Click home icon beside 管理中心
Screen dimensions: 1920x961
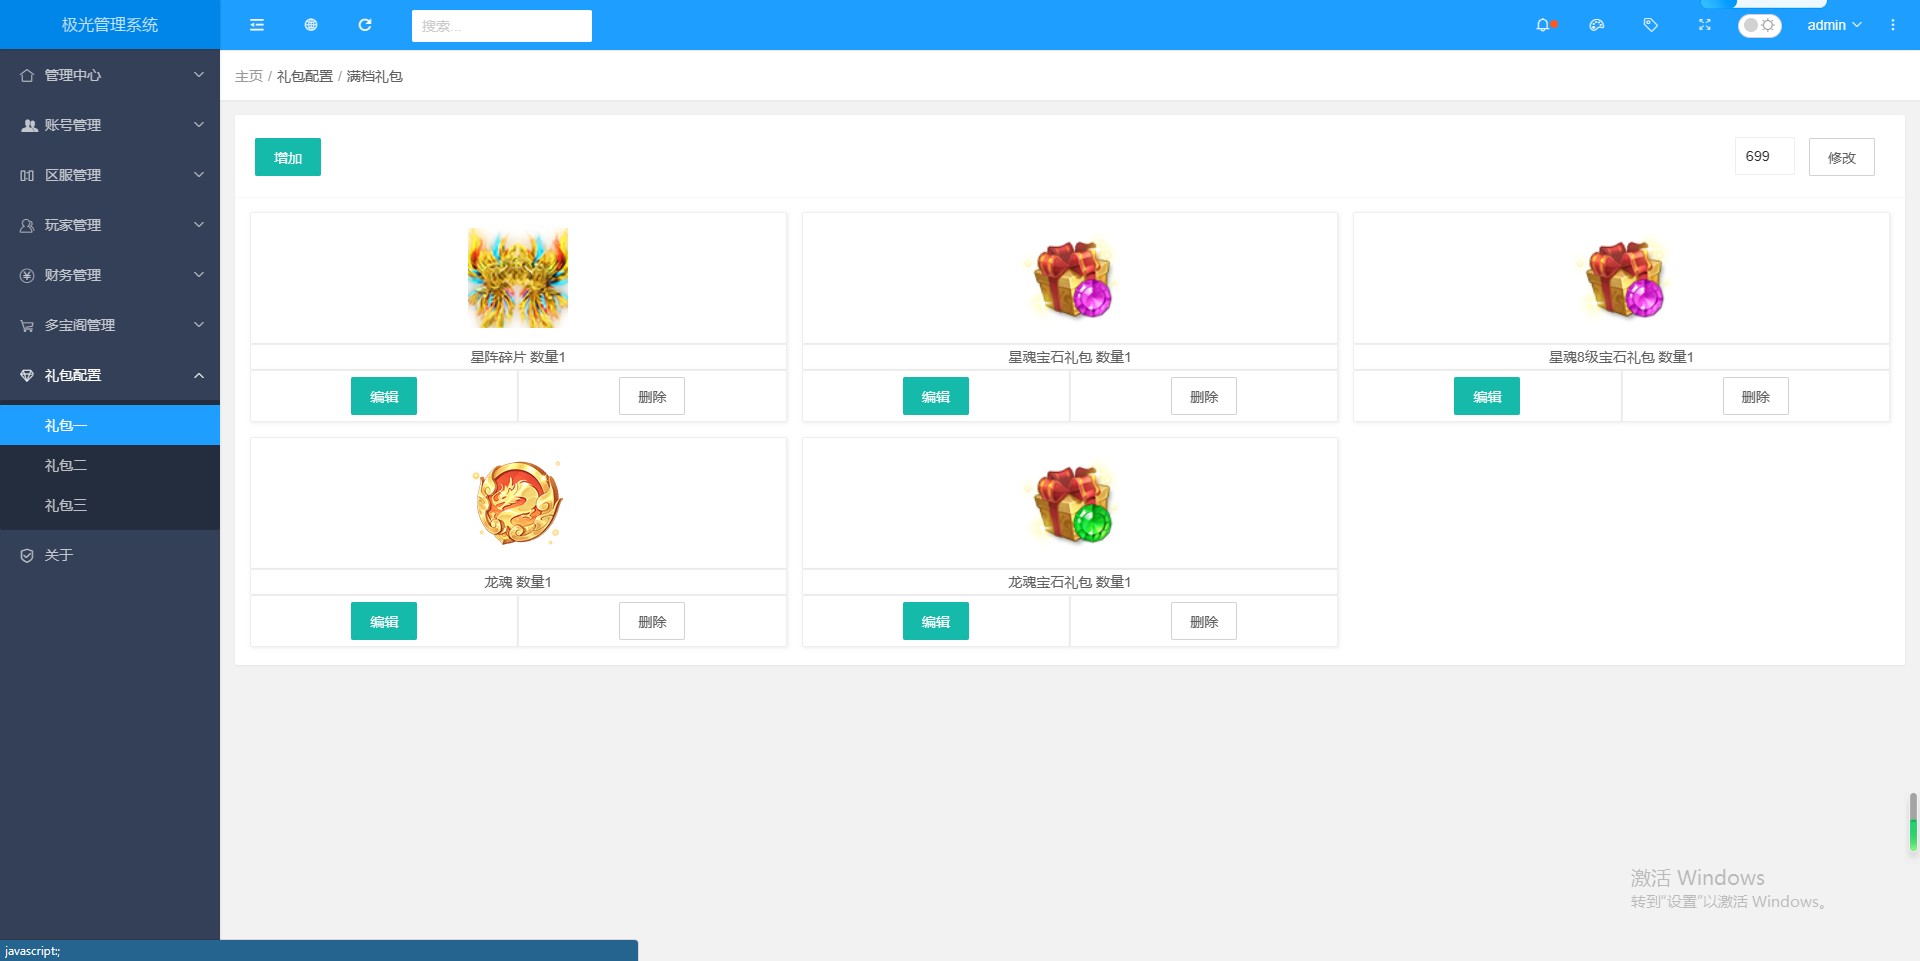27,75
